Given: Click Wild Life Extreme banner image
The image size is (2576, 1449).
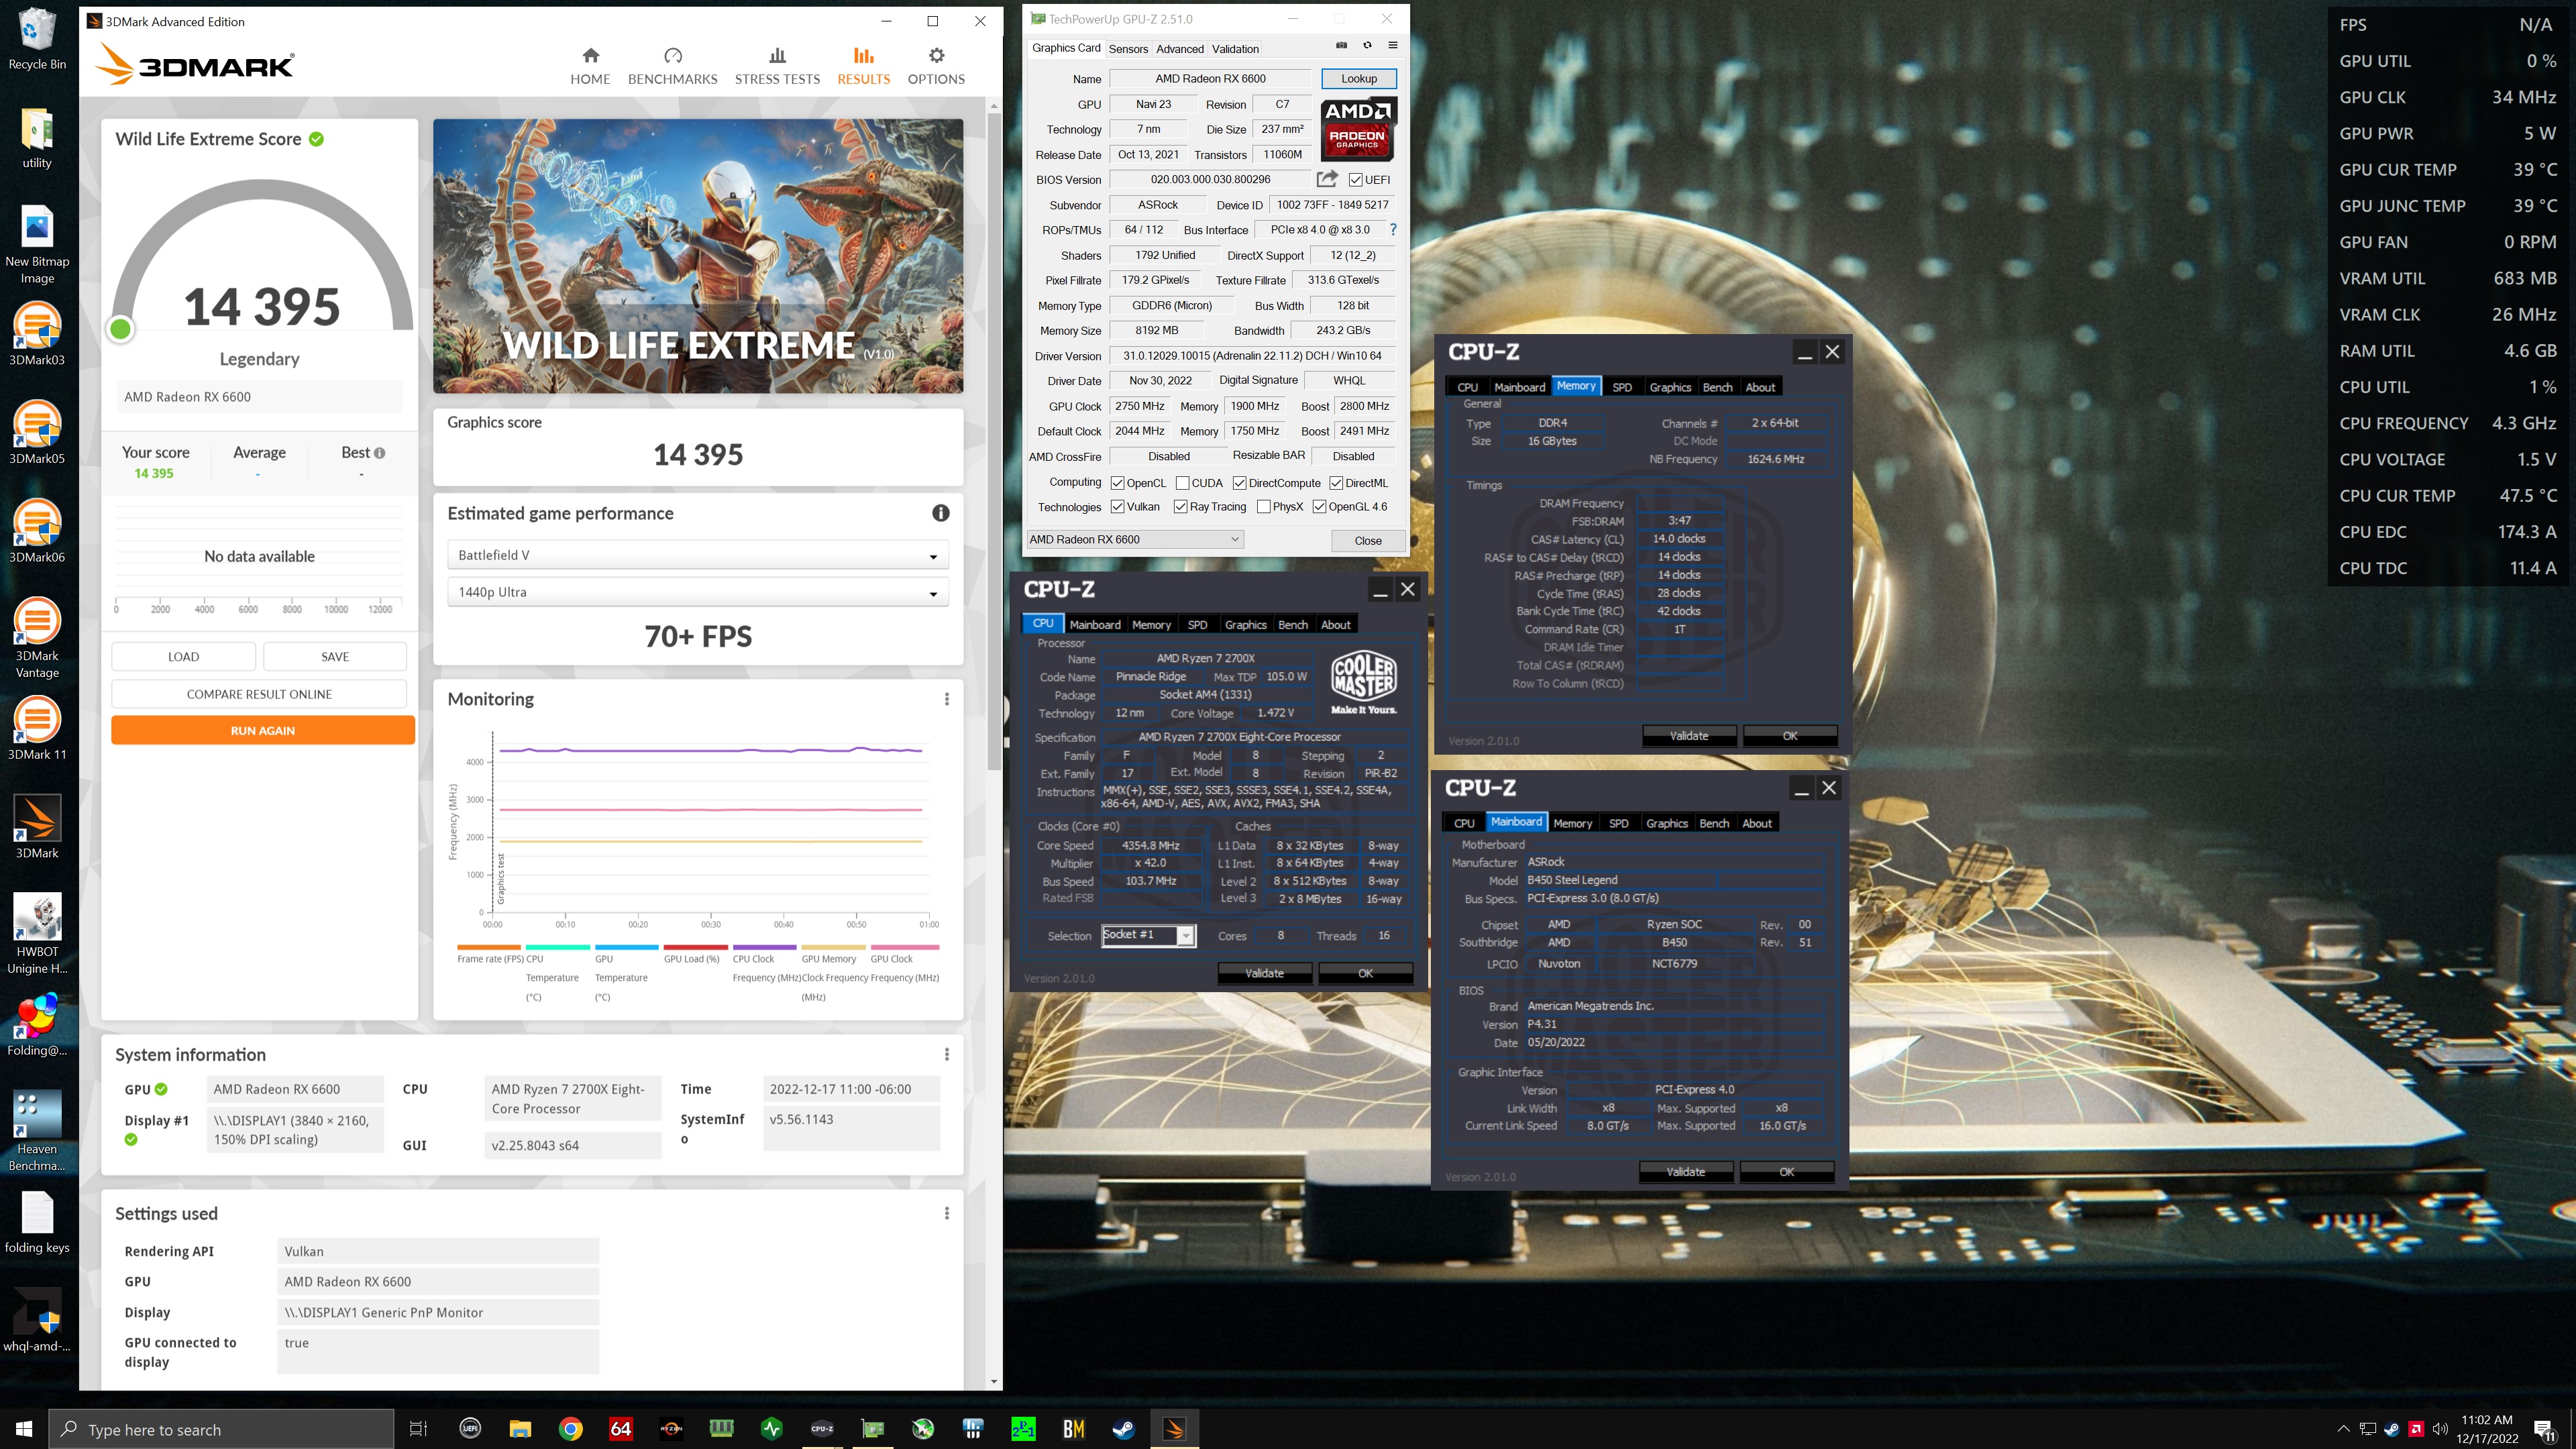Looking at the screenshot, I should (698, 256).
